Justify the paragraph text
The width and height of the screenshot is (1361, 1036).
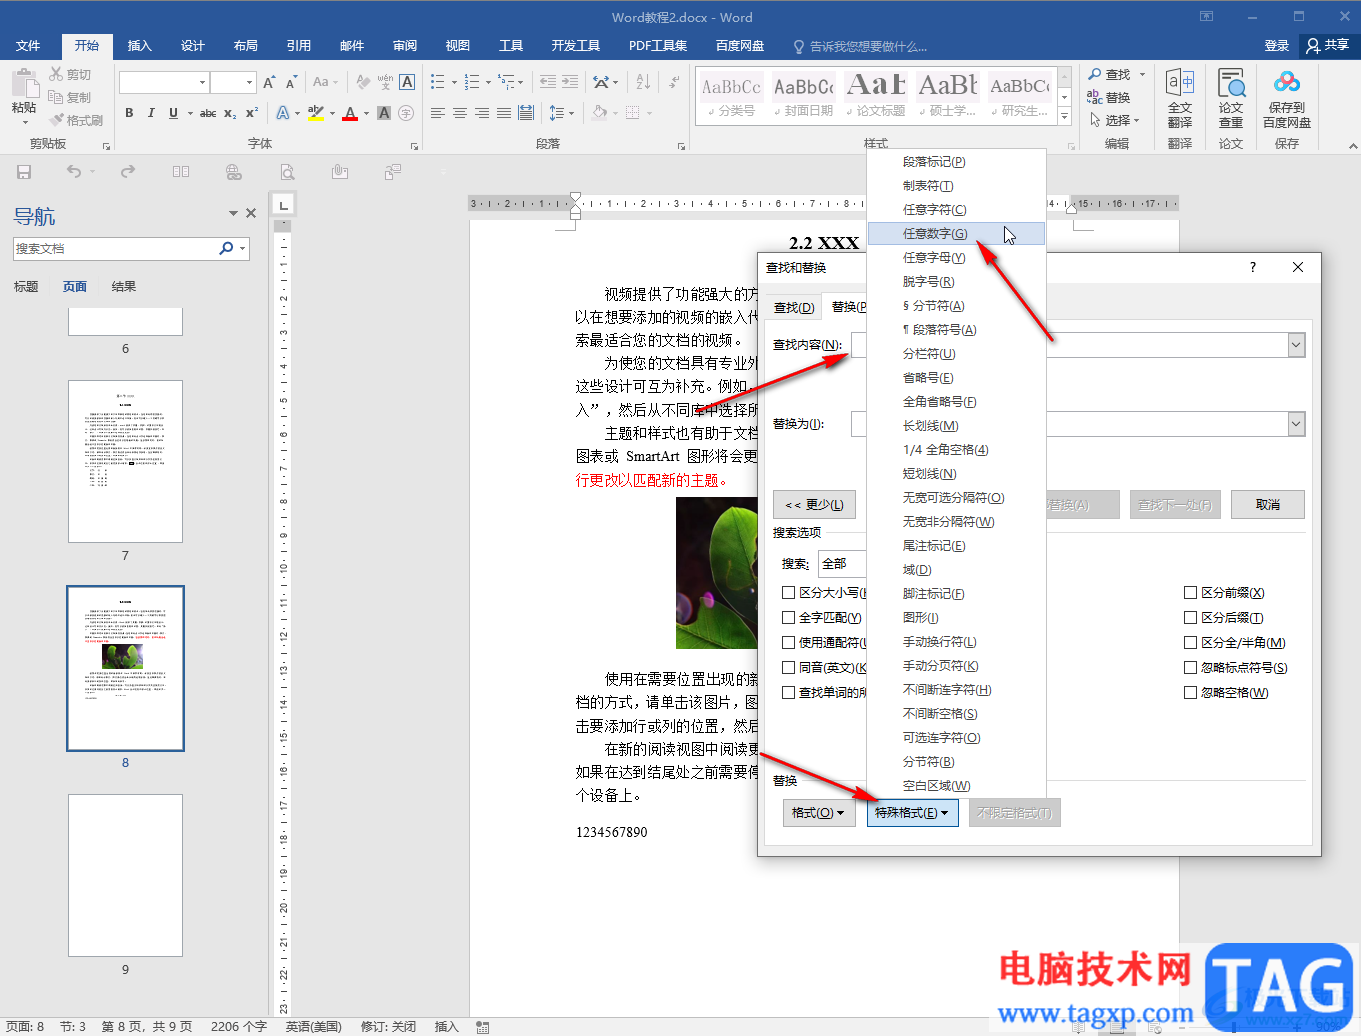[504, 113]
